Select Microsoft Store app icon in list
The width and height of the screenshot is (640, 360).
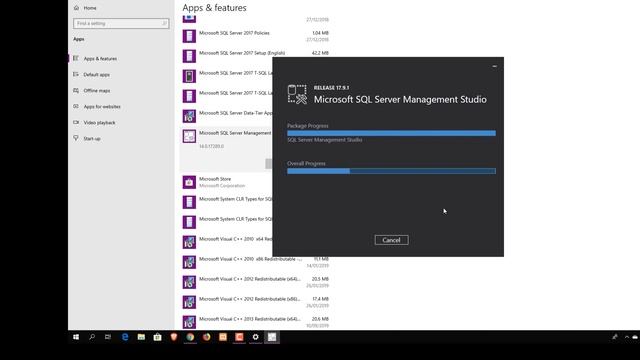coord(189,182)
